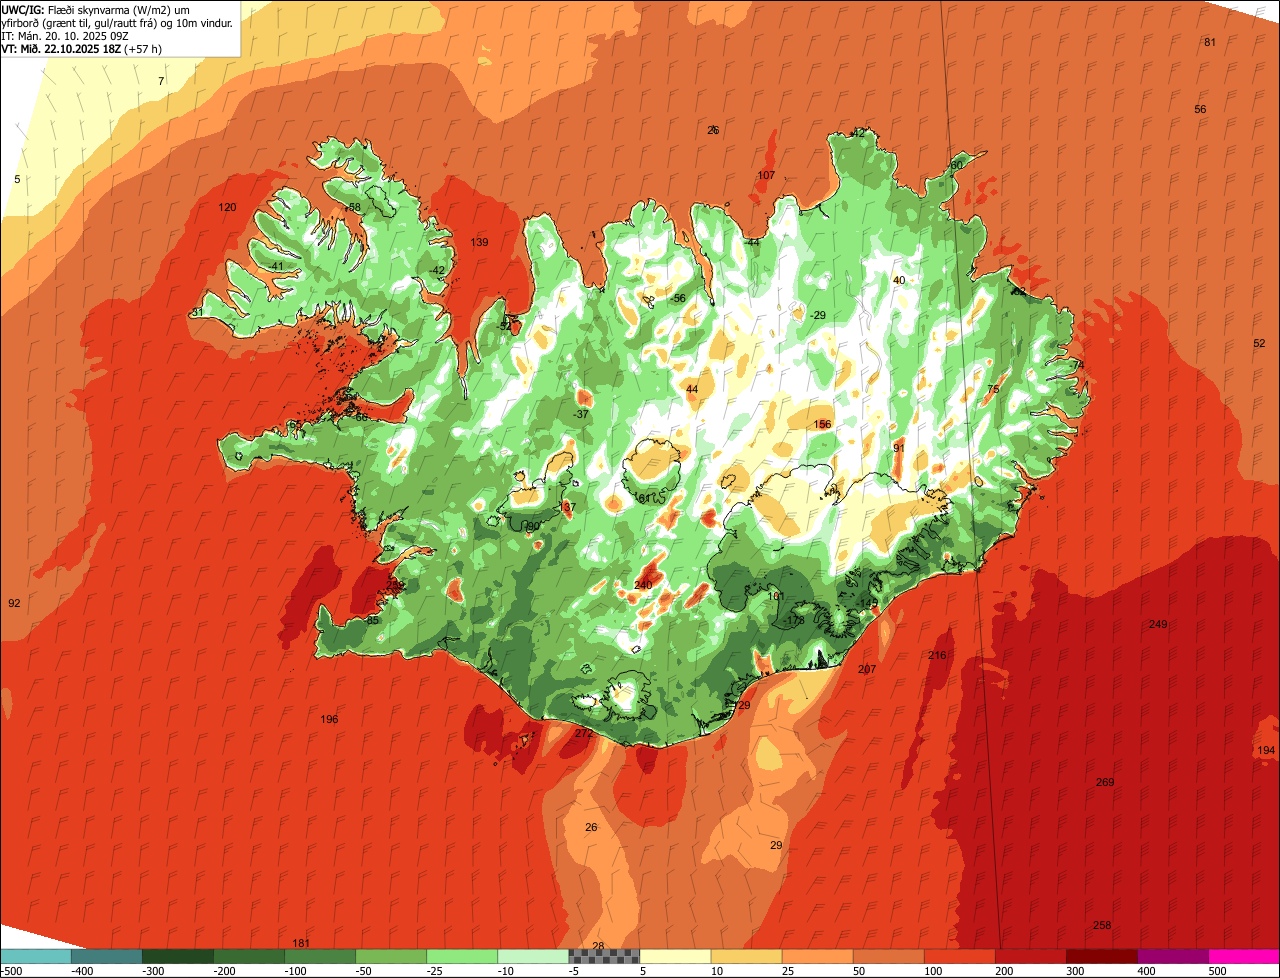1280x978 pixels.
Task: Click the ocean value 249
Action: coord(1158,624)
